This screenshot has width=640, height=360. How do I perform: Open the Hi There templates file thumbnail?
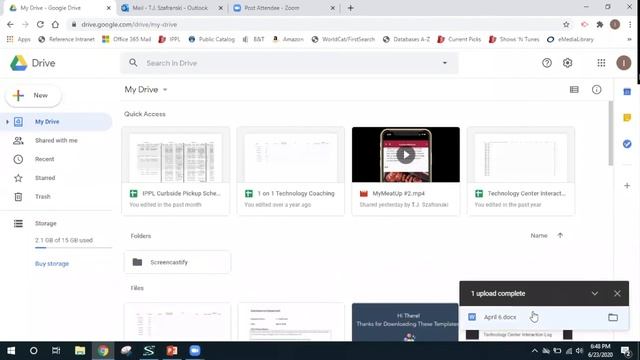click(x=405, y=322)
